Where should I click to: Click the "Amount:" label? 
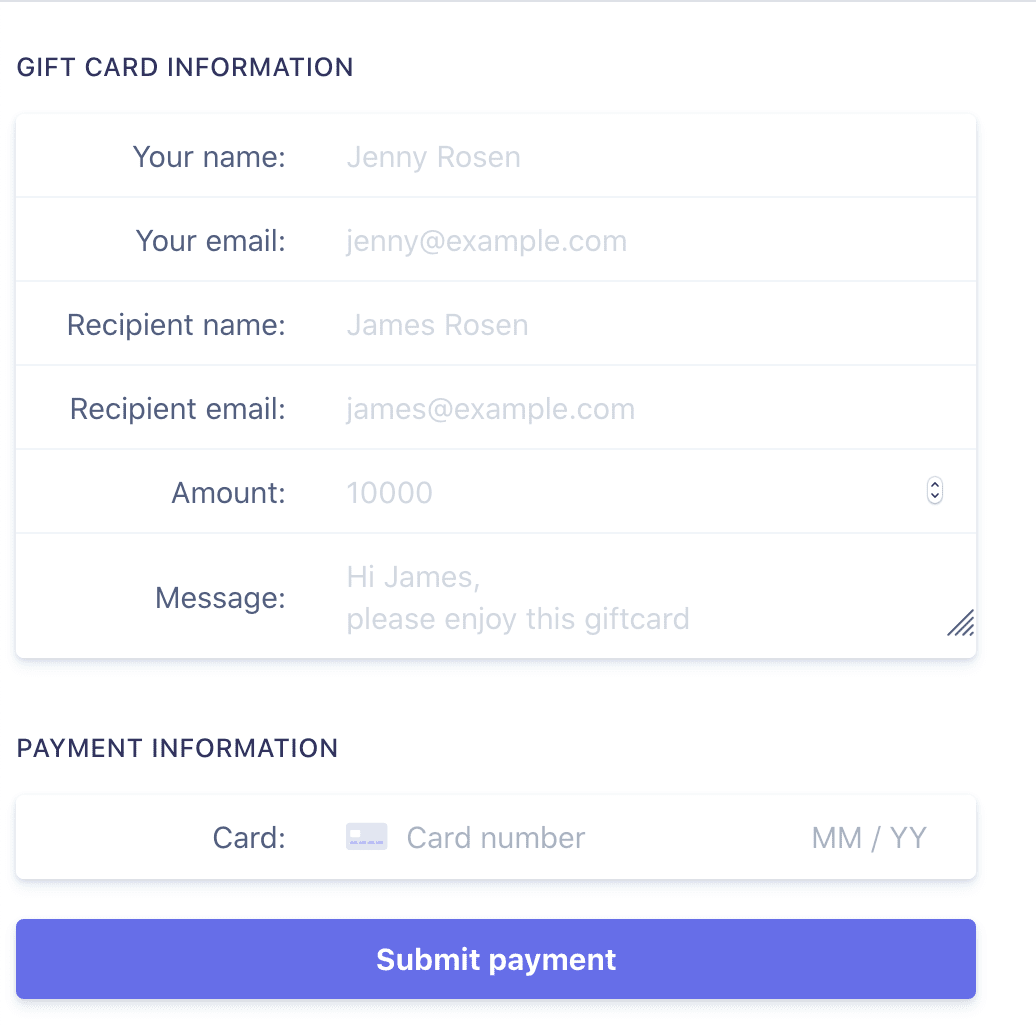pyautogui.click(x=228, y=492)
